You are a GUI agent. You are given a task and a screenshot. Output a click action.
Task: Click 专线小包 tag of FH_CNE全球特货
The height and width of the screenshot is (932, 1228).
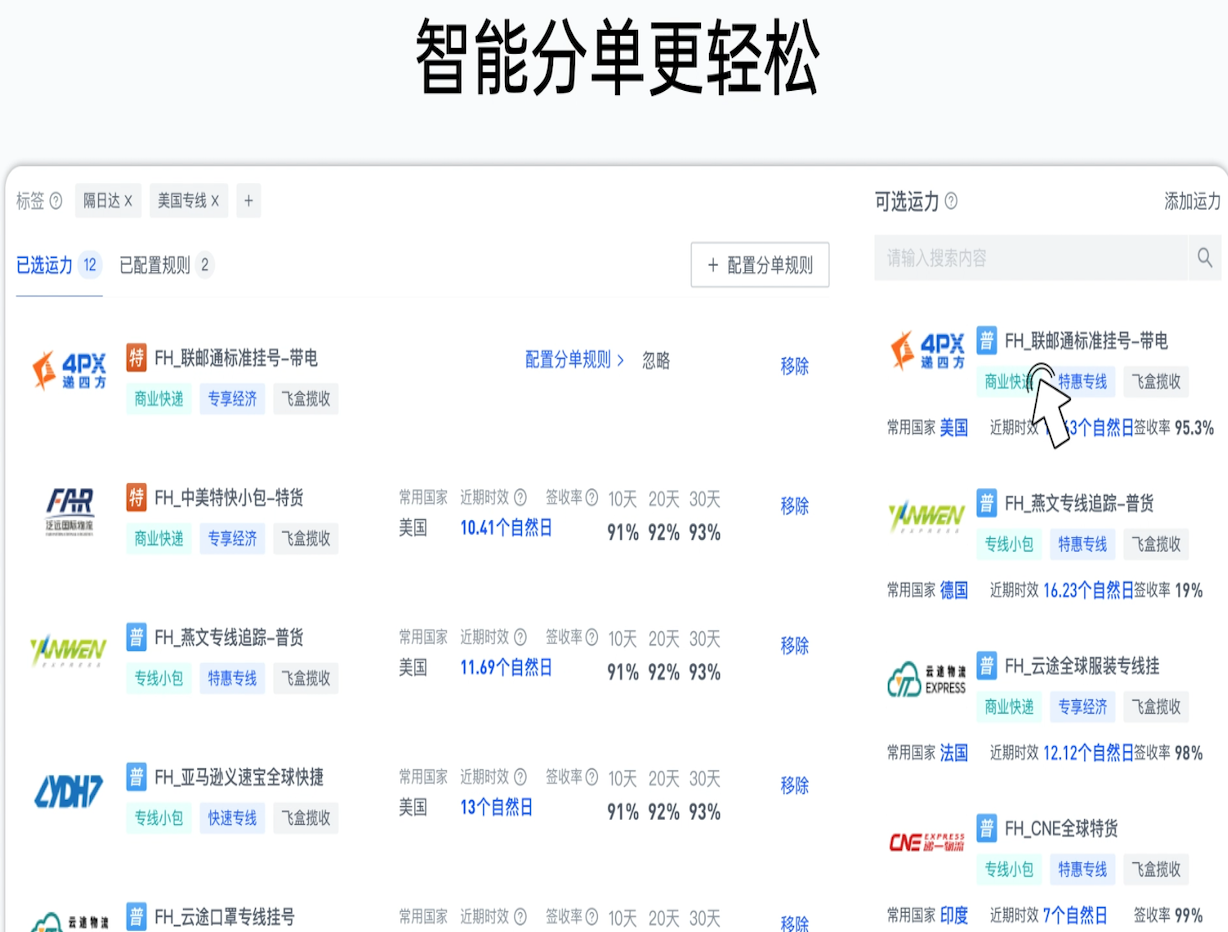pos(1009,869)
